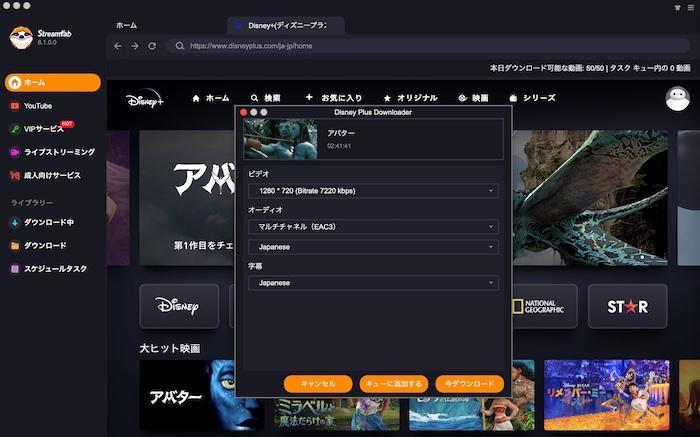Switch to the Disney+ tab
Image resolution: width=700 pixels, height=437 pixels.
coord(286,25)
